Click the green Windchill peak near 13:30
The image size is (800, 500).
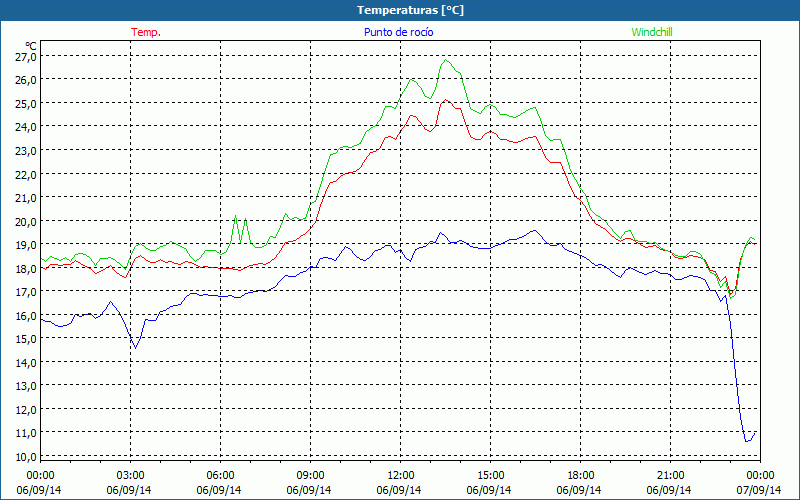tap(446, 60)
